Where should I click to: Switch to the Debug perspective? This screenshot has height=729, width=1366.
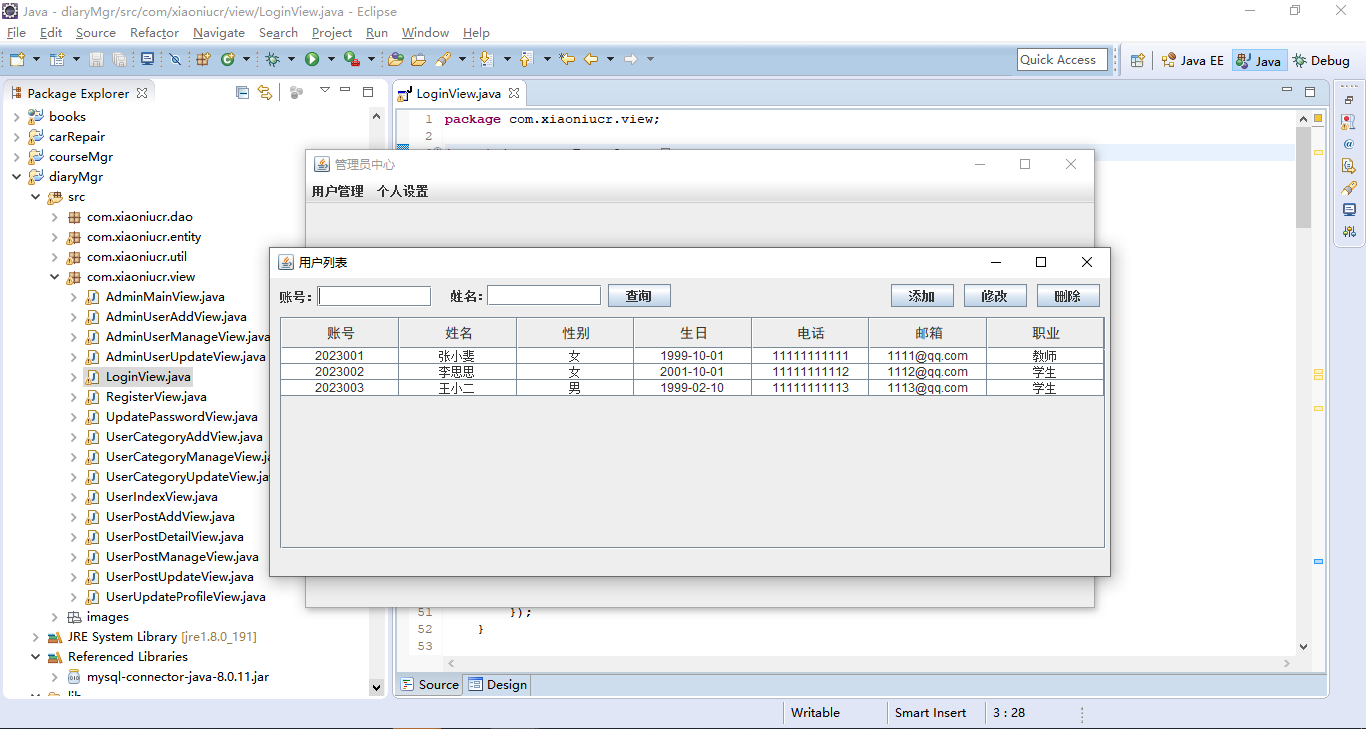tap(1321, 61)
